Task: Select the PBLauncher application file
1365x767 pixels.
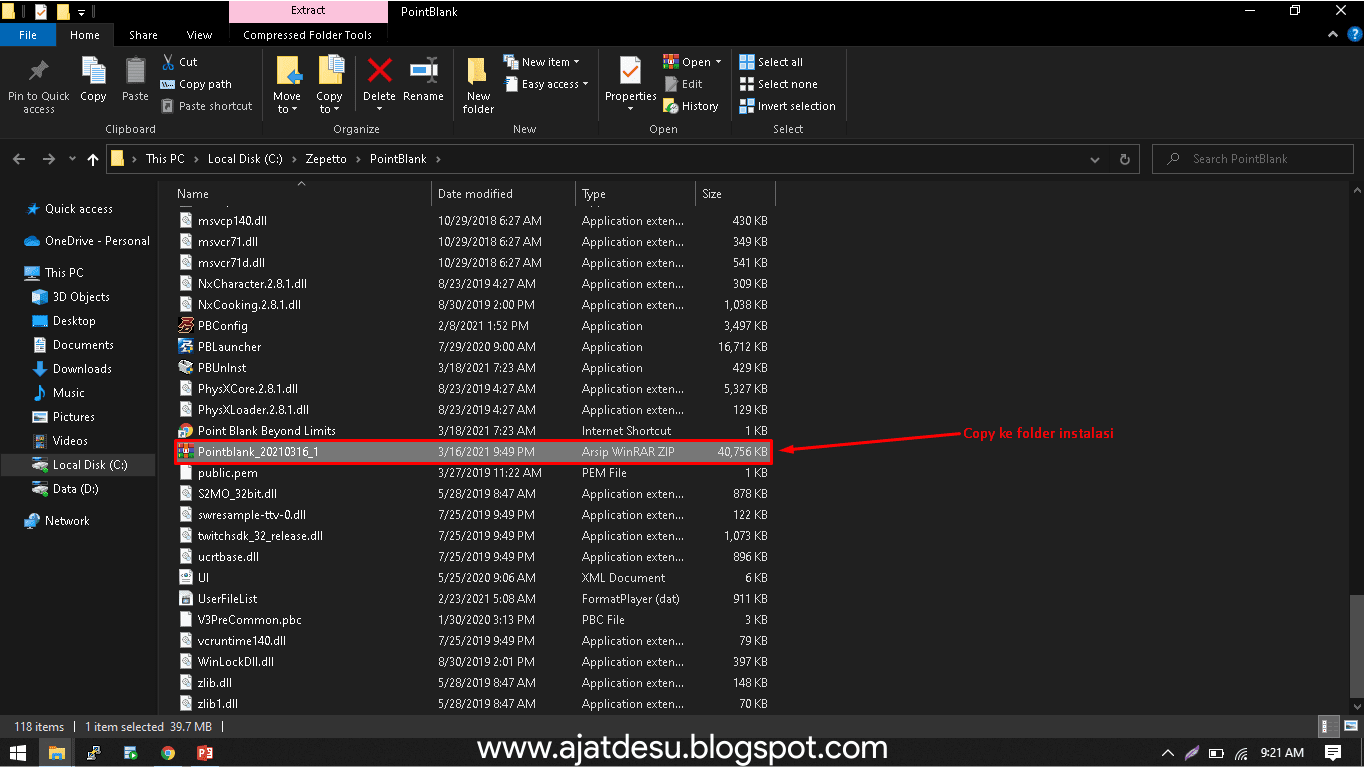Action: point(474,347)
